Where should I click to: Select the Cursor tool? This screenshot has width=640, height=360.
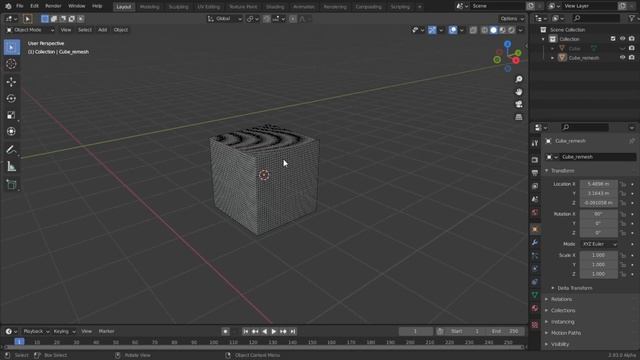tap(11, 64)
